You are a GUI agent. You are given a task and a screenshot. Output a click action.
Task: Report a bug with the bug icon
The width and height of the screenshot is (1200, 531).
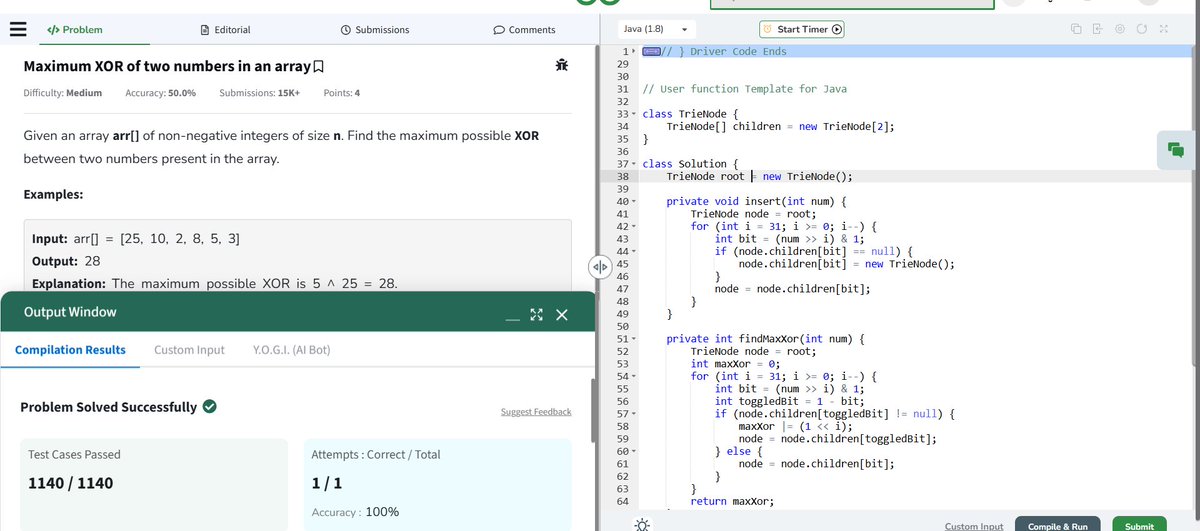click(x=562, y=66)
